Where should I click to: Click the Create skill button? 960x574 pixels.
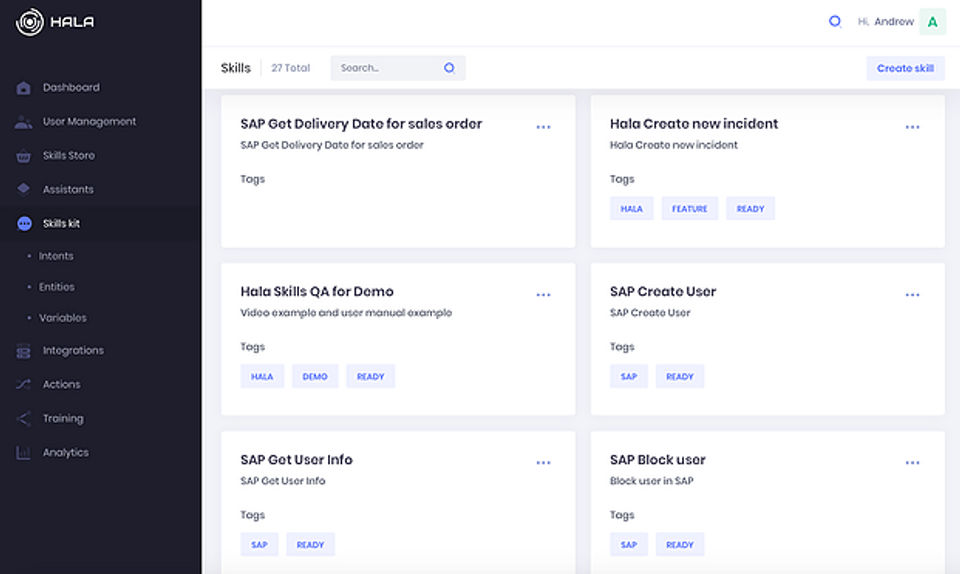[905, 68]
